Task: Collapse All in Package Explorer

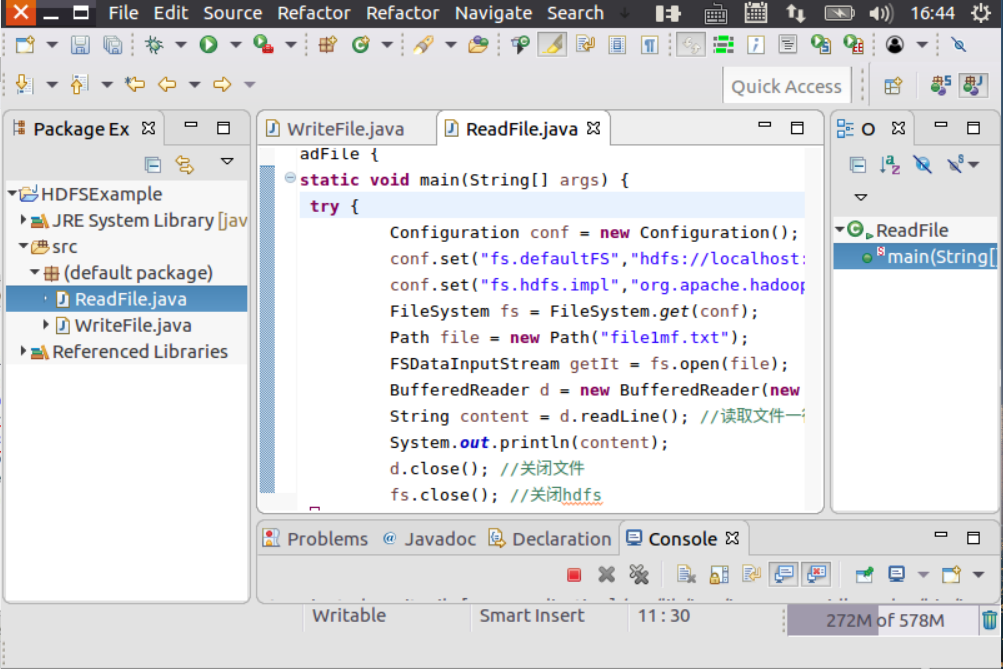Action: click(x=153, y=165)
